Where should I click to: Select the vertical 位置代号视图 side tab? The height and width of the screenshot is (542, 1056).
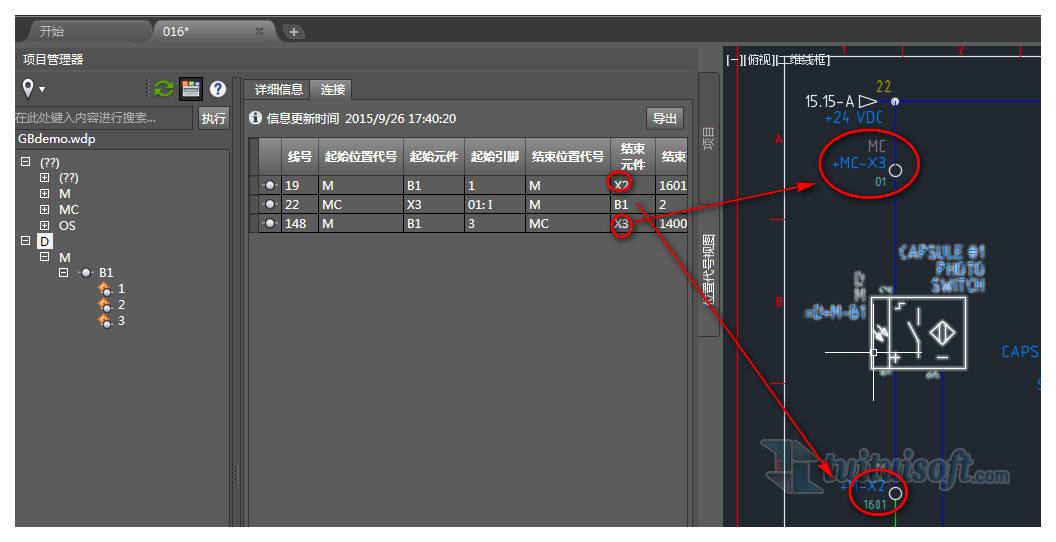tap(708, 269)
